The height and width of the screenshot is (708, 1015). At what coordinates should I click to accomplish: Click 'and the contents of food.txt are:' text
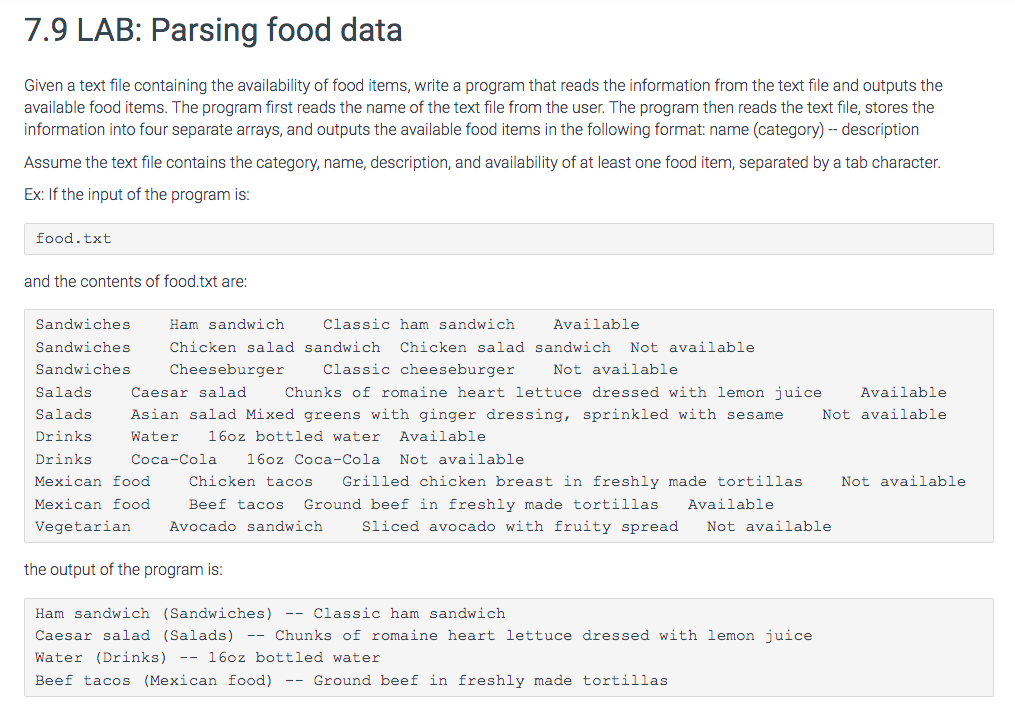tap(135, 282)
